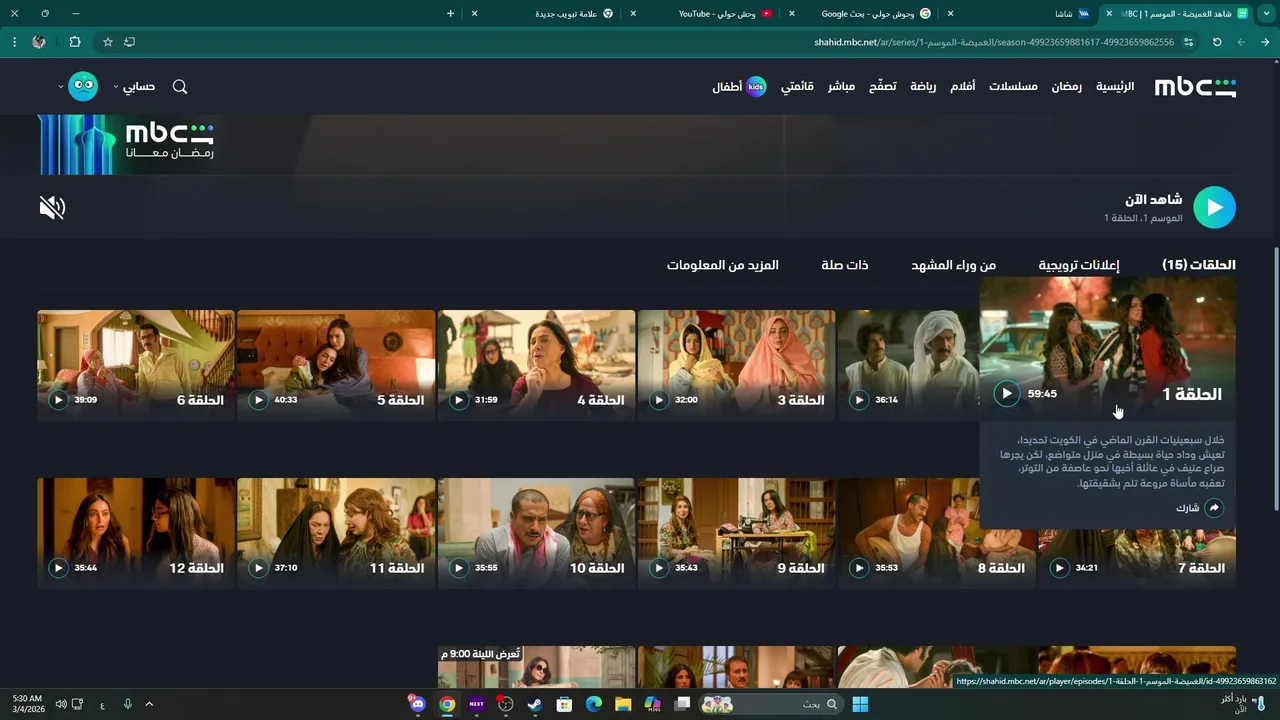Image resolution: width=1280 pixels, height=720 pixels.
Task: Select the إعلانات ترويجية trailers tab
Action: click(1079, 265)
